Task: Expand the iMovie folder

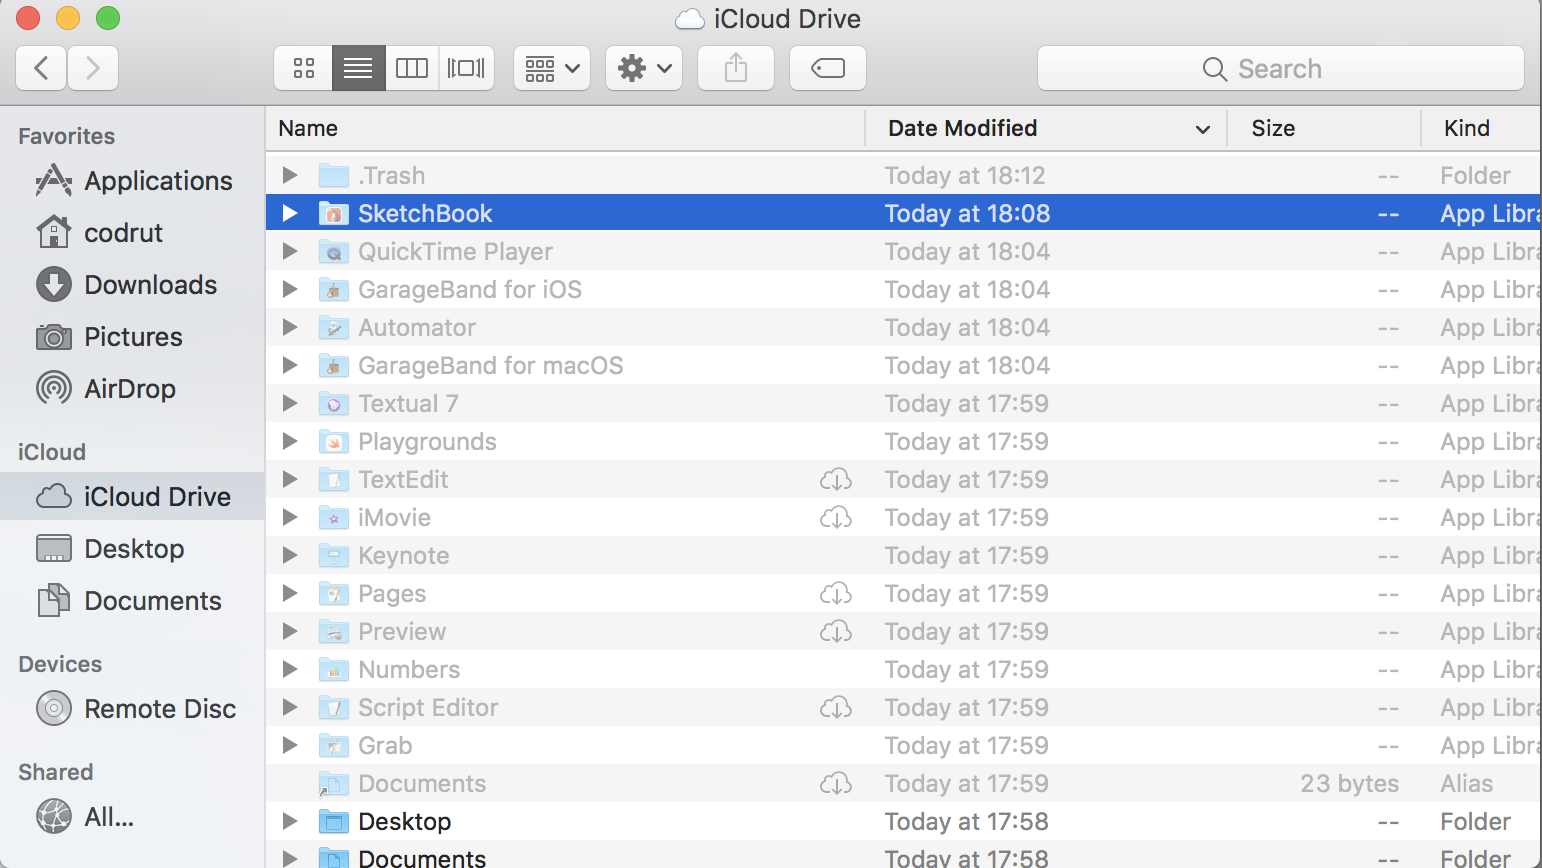Action: click(290, 517)
